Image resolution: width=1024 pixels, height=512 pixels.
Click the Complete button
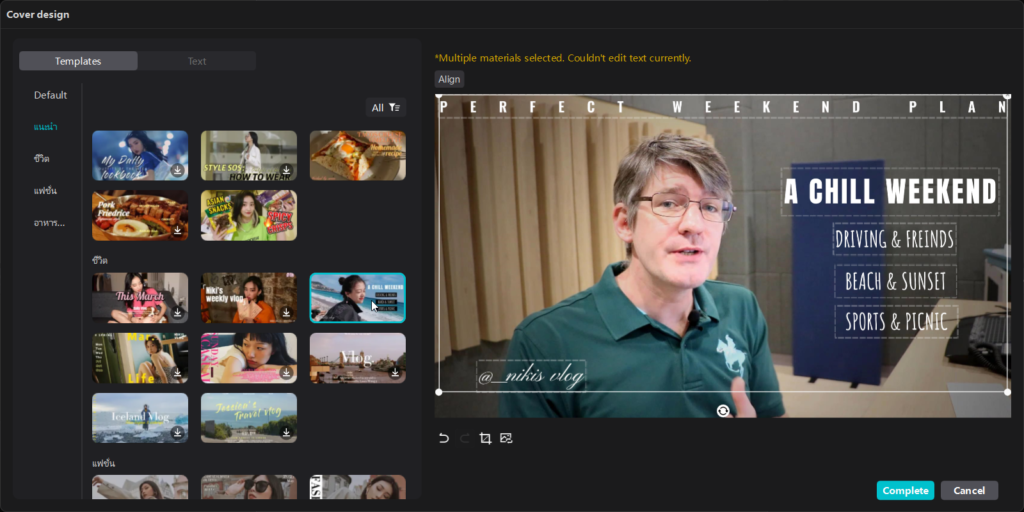tap(905, 490)
